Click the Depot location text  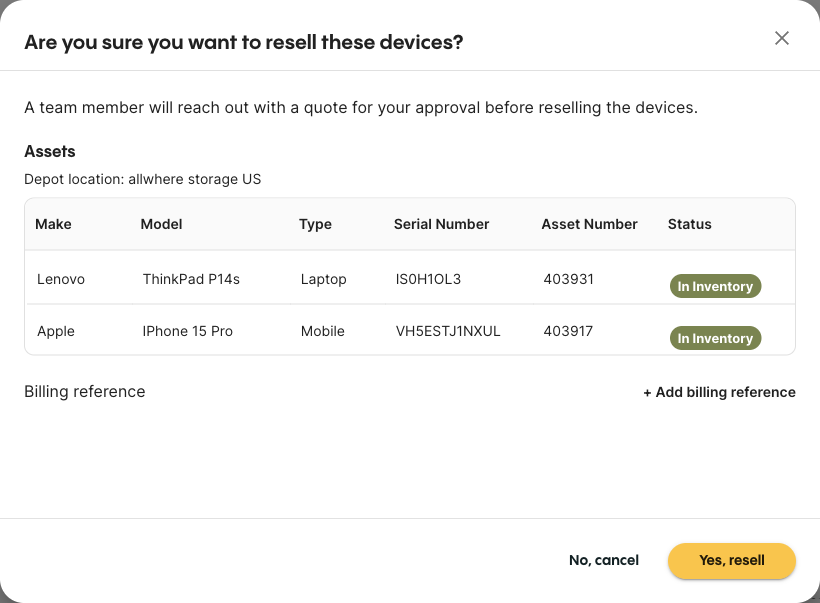click(142, 179)
